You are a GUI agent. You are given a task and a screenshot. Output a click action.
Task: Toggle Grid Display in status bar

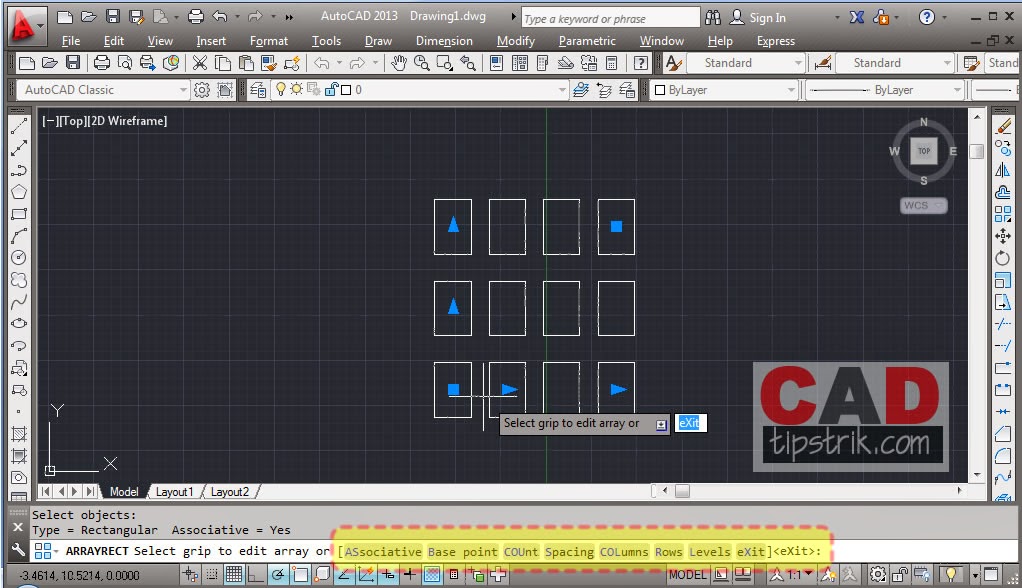click(x=233, y=574)
